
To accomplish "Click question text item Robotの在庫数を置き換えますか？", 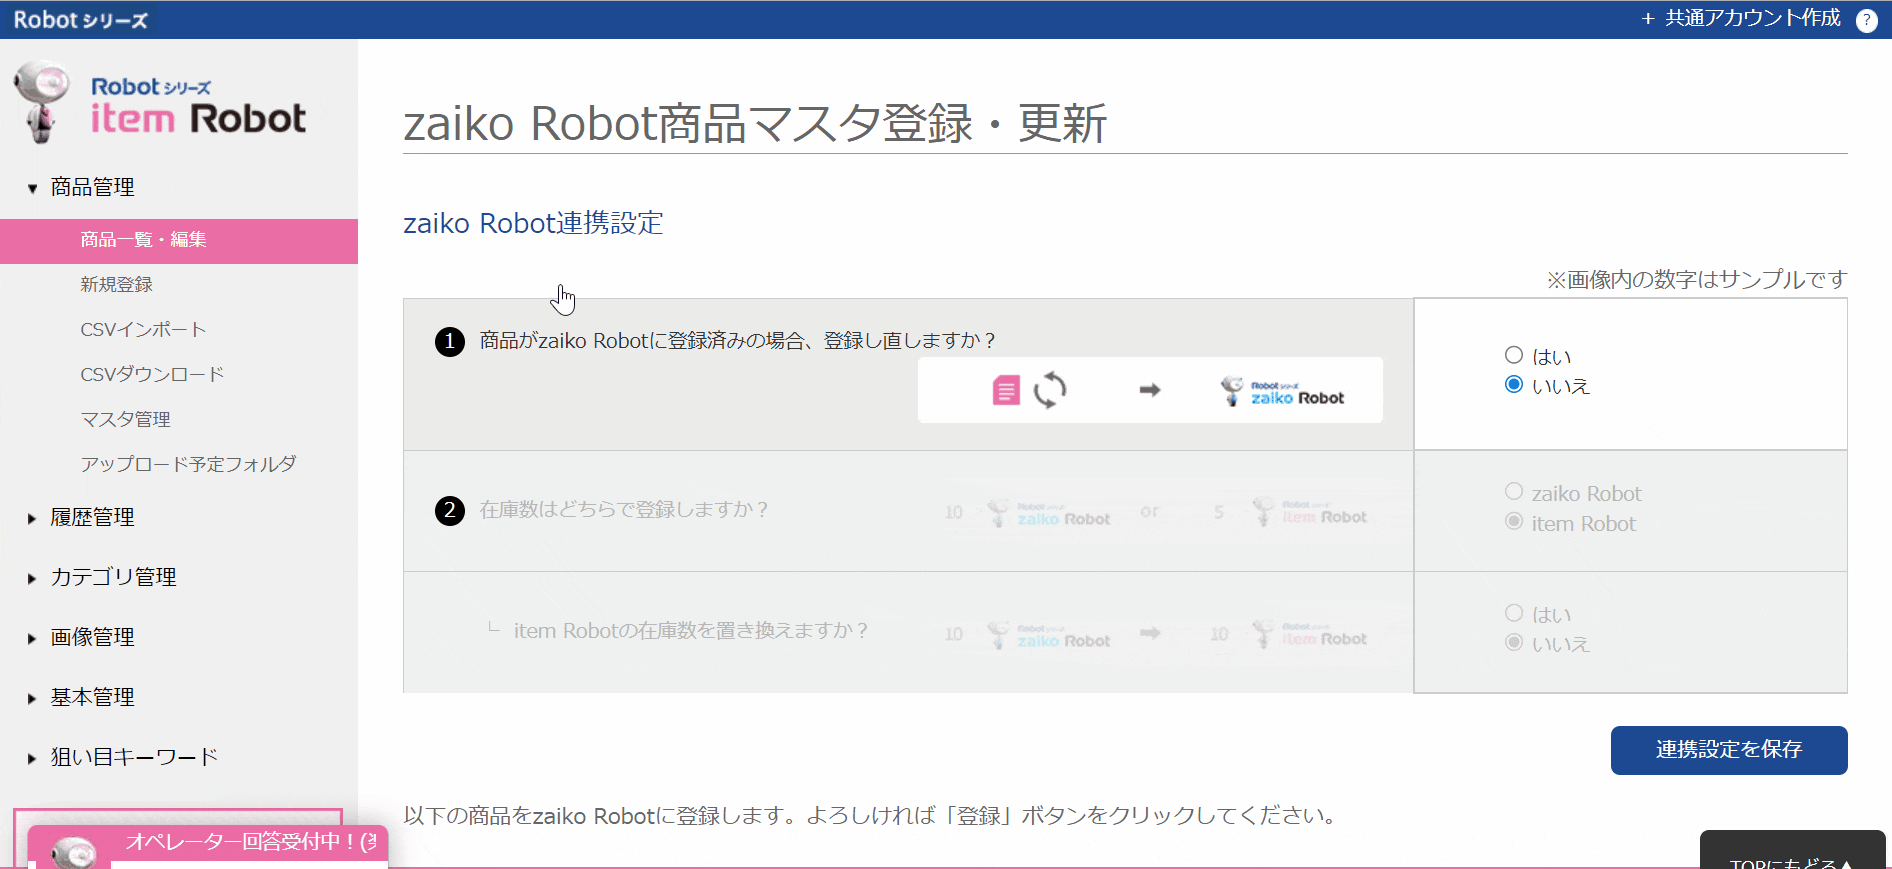I will pyautogui.click(x=691, y=631).
